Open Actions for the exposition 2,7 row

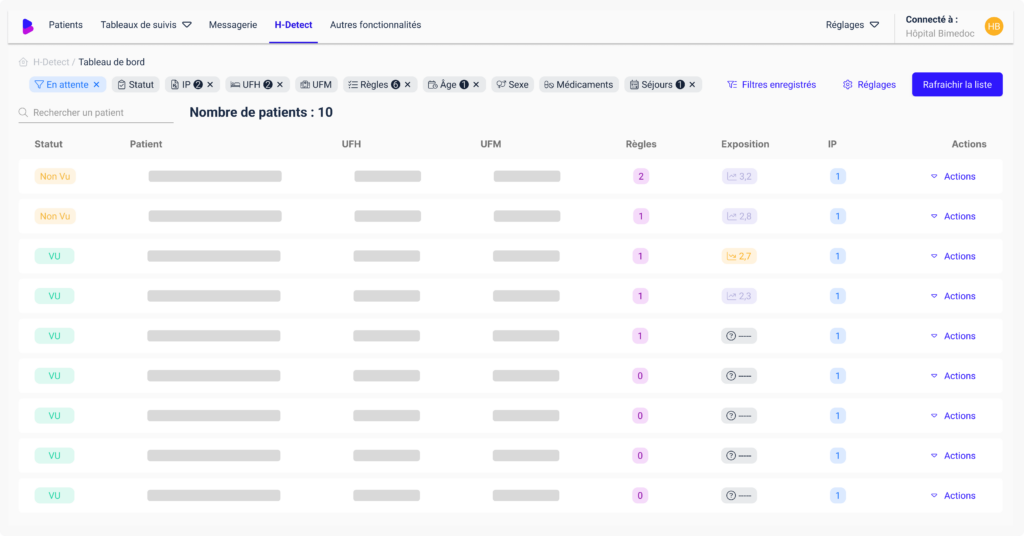click(953, 256)
